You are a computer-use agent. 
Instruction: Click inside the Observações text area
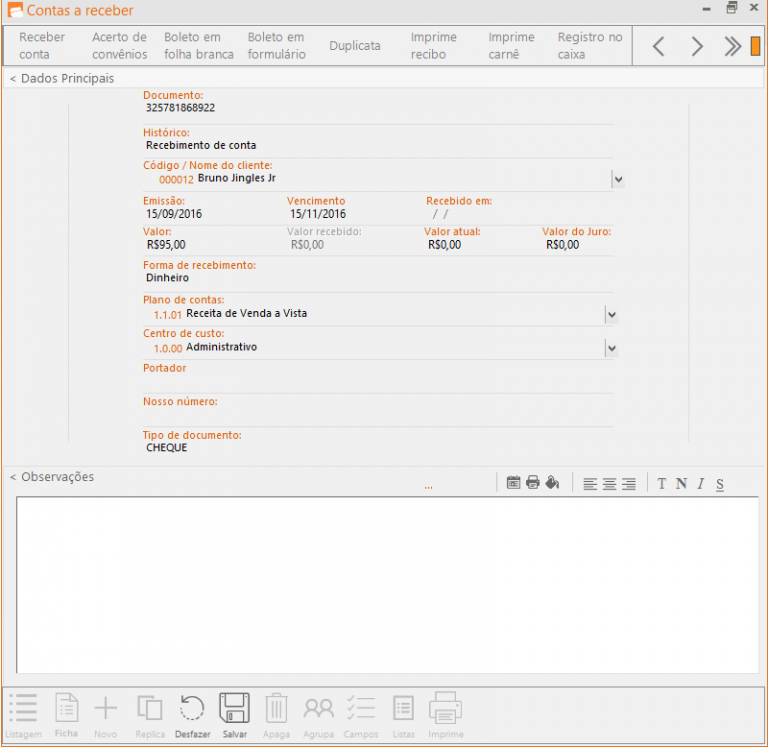point(387,585)
